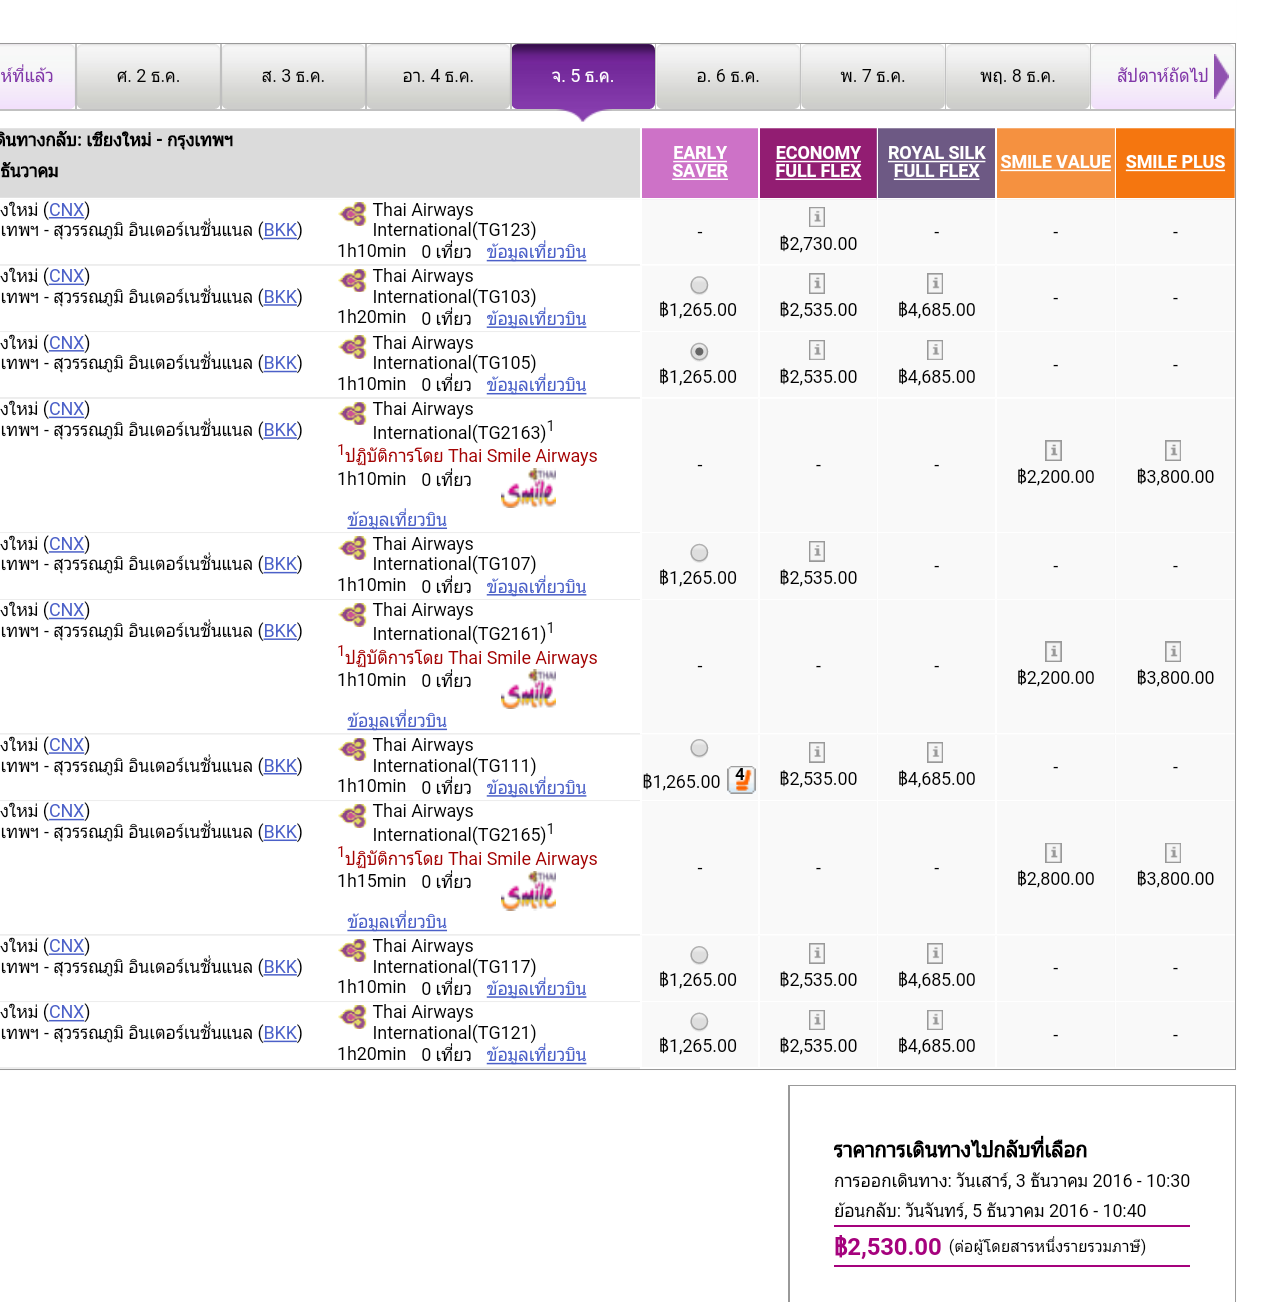Open Economy Full Flex fare info for TG117

[x=817, y=954]
